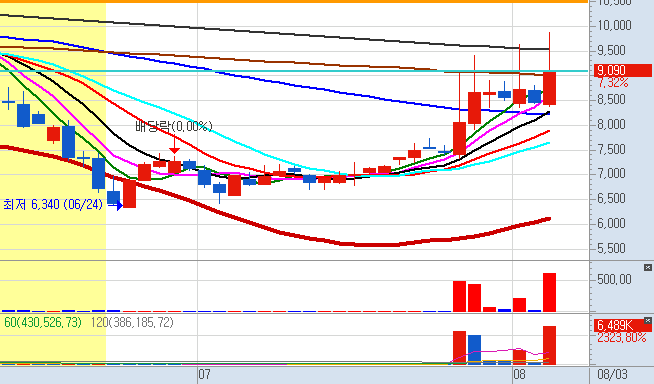The image size is (654, 384).
Task: Click the 08/03 date label
Action: [612, 374]
